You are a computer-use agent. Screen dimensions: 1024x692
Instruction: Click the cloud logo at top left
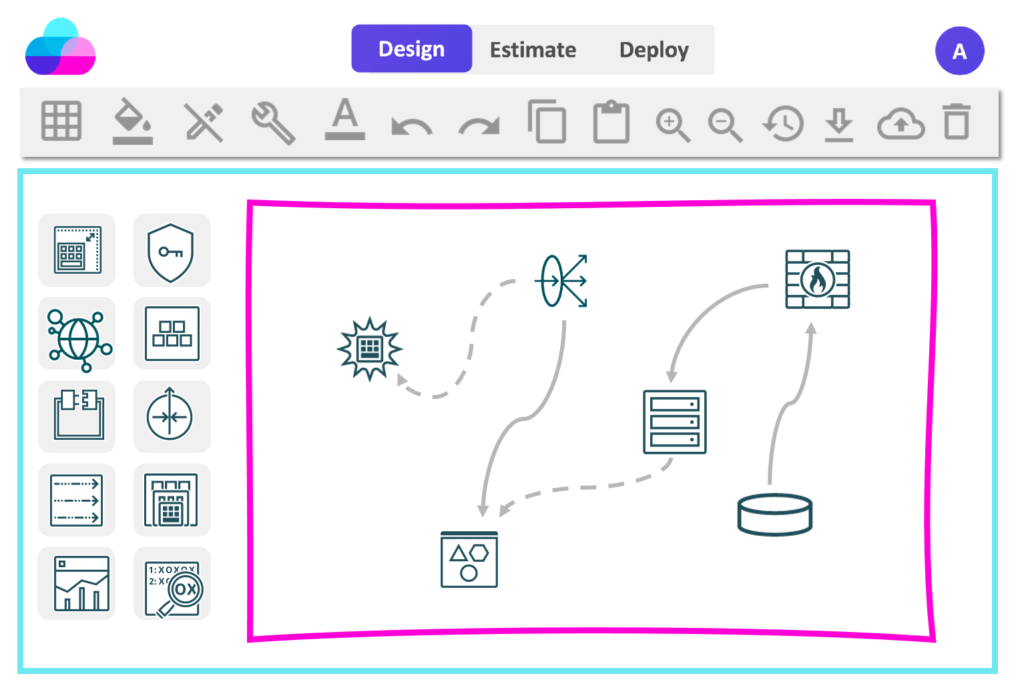(x=60, y=47)
